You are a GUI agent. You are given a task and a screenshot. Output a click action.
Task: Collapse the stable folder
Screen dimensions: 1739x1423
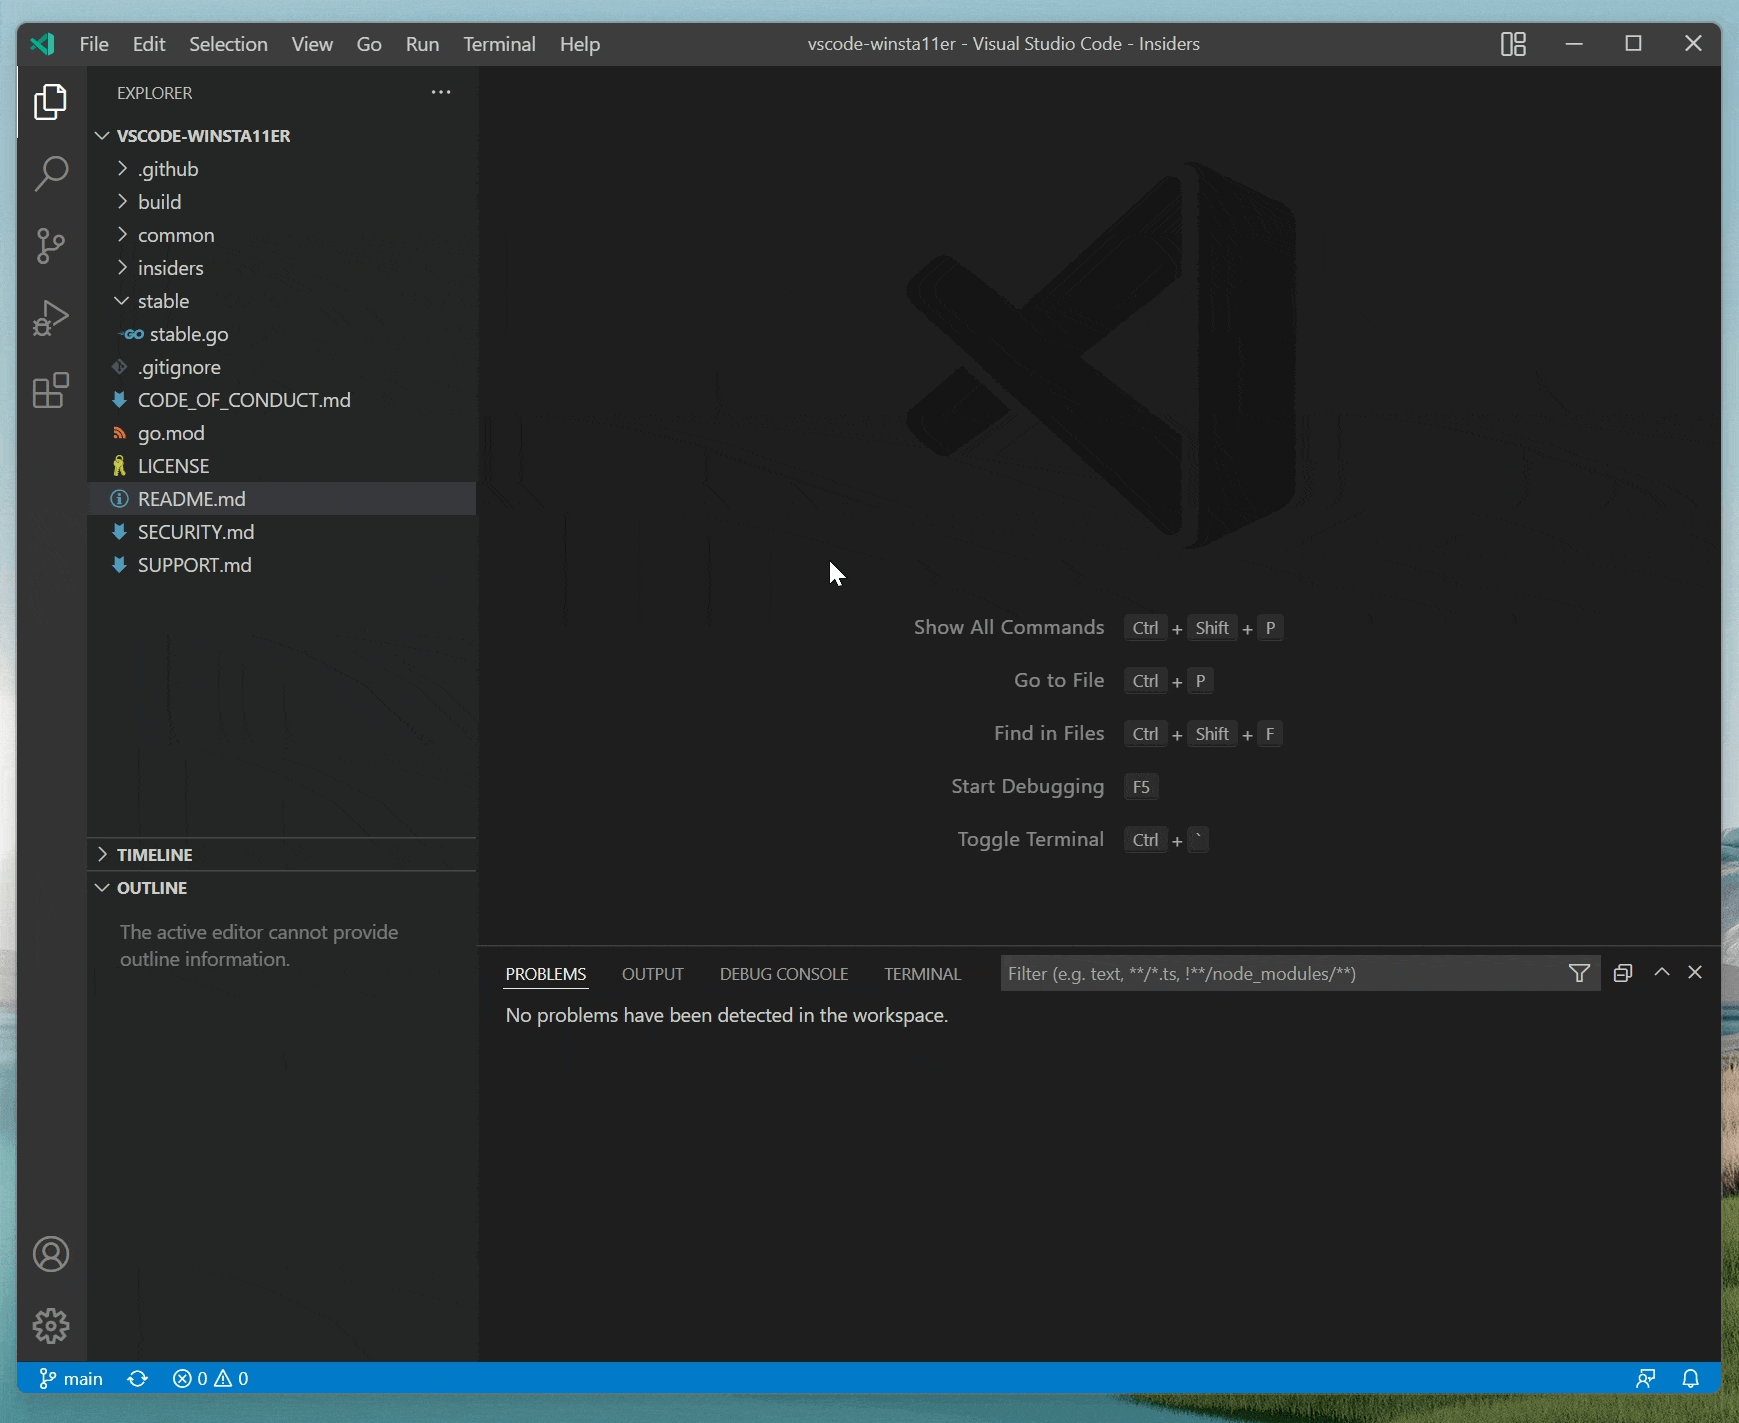(282, 301)
